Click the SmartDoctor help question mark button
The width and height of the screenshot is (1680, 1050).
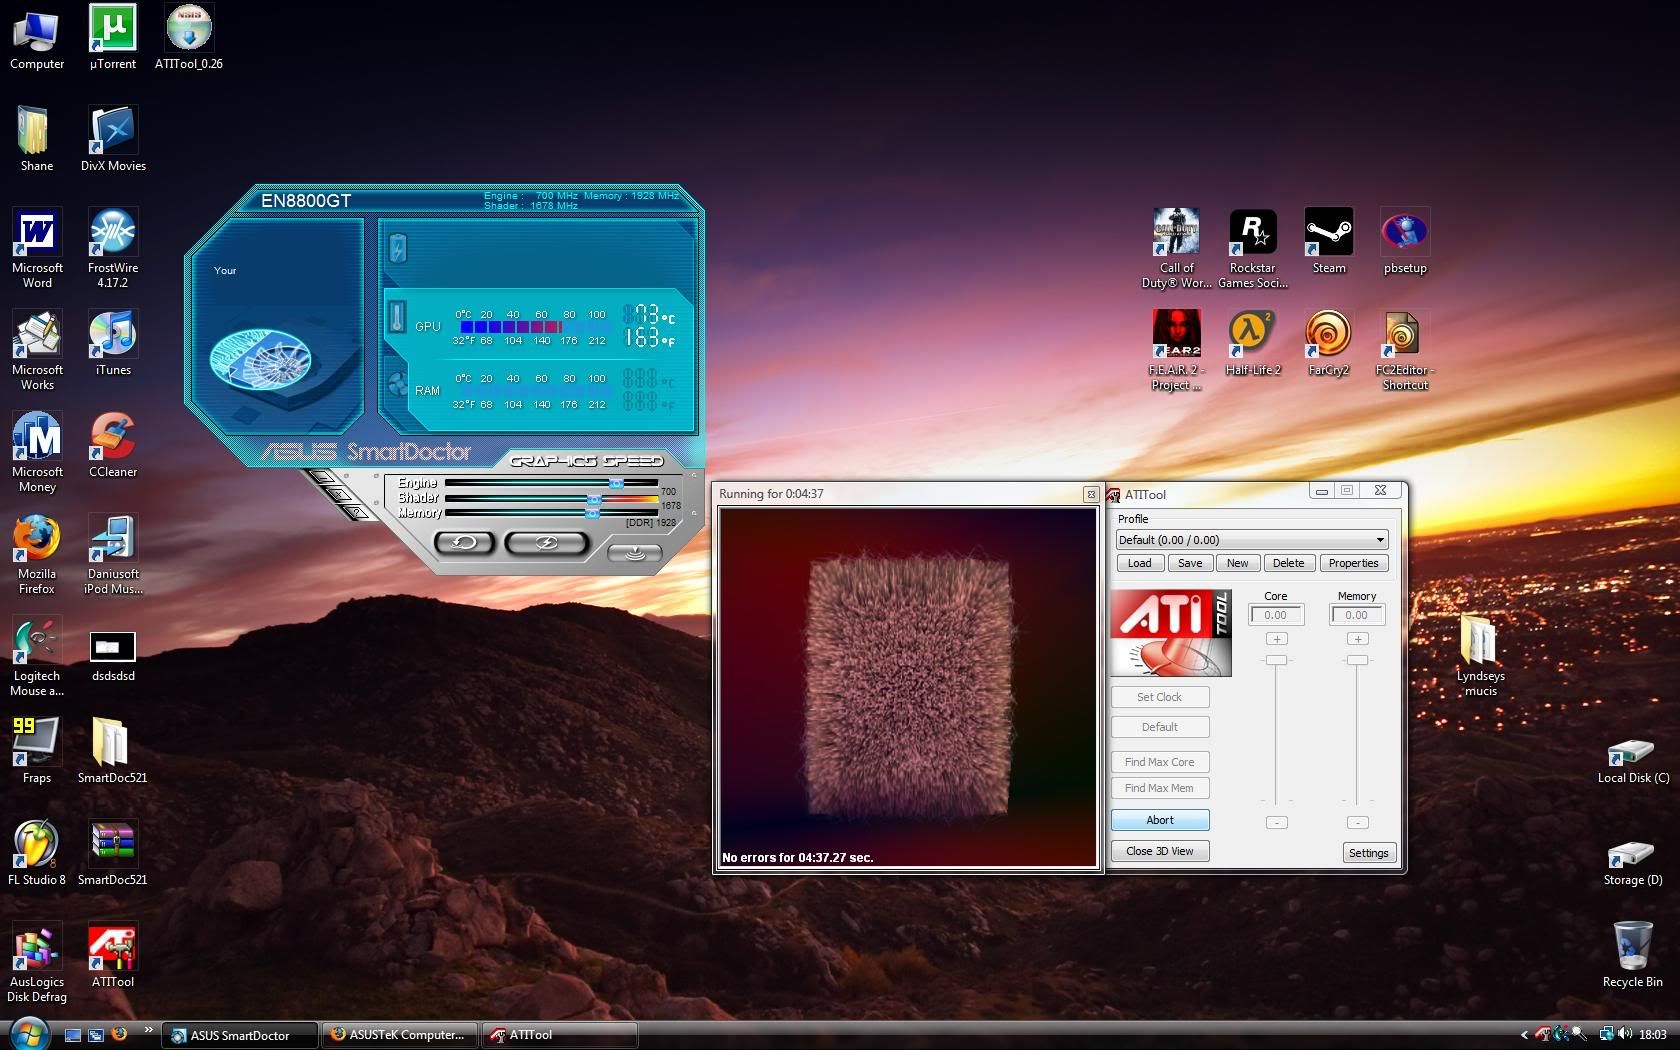[357, 512]
